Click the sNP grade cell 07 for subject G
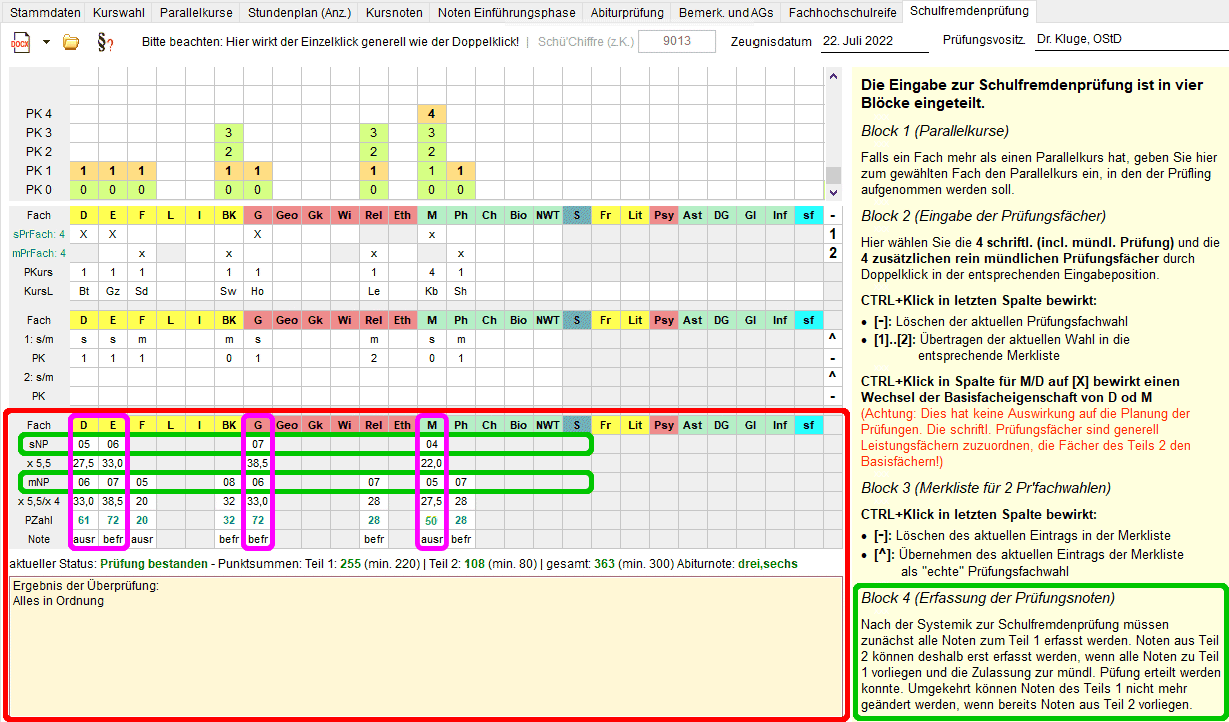The height and width of the screenshot is (722, 1229). click(x=258, y=444)
